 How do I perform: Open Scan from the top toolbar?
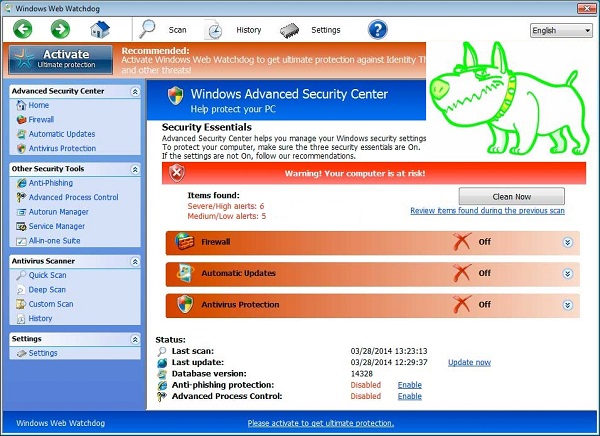(165, 30)
